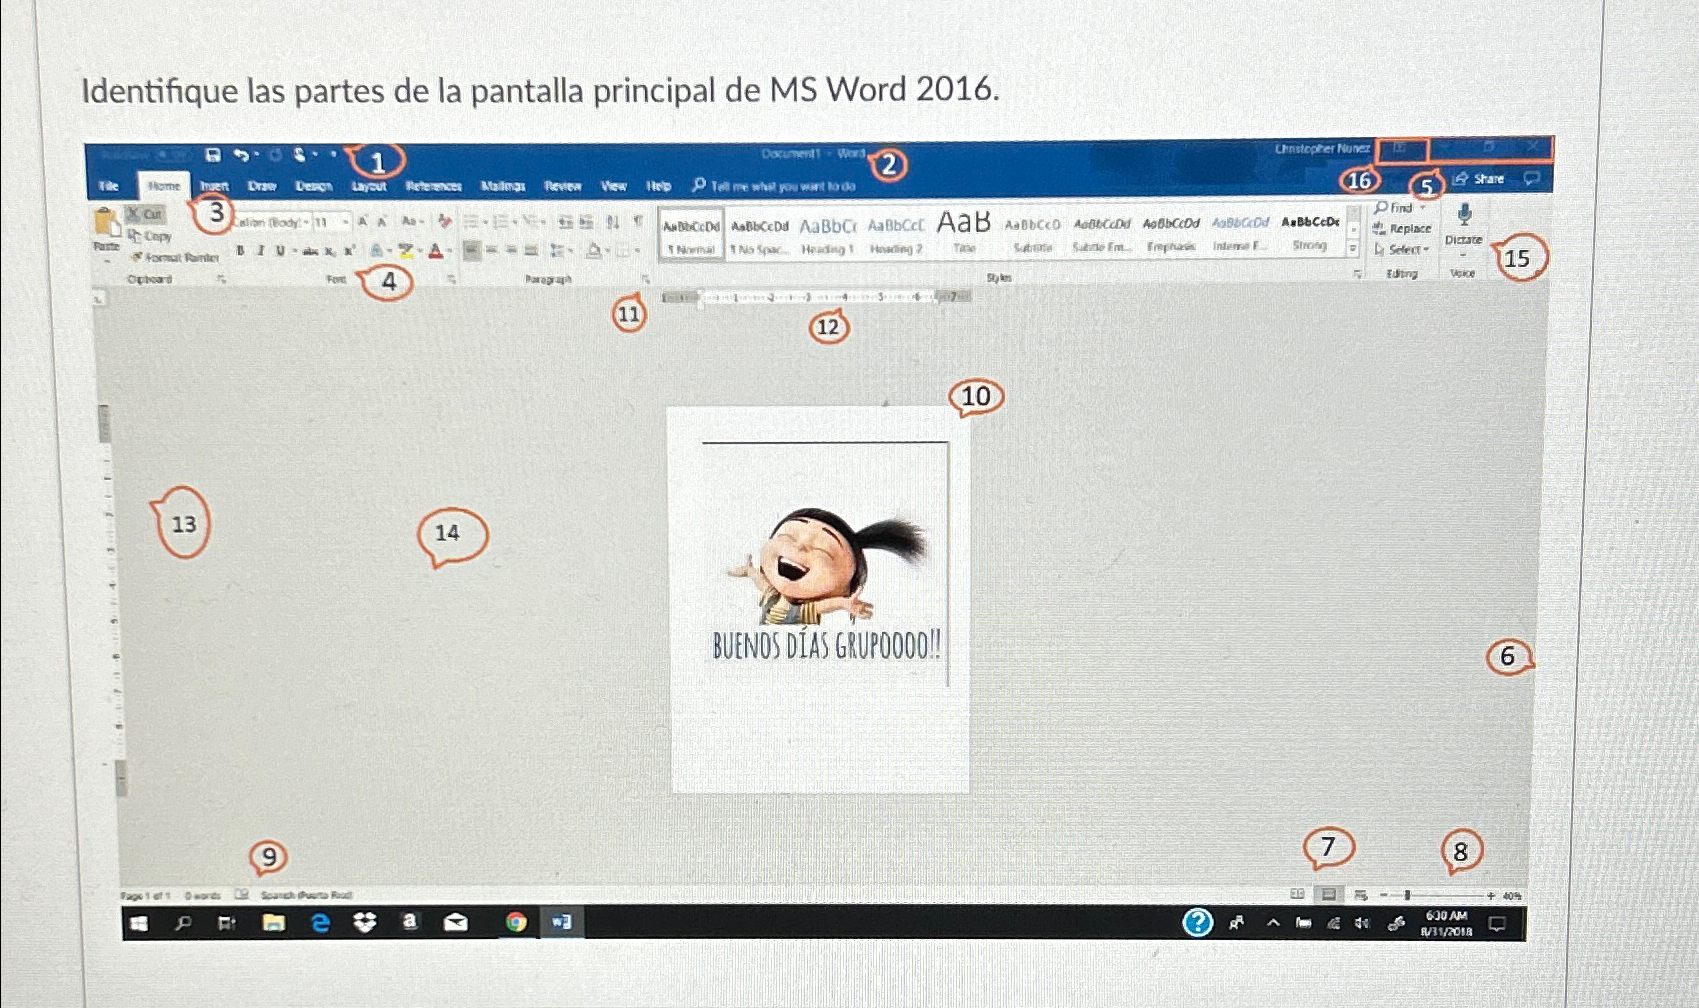
Task: Click the Save icon in the Quick Access Toolbar
Action: [213, 155]
